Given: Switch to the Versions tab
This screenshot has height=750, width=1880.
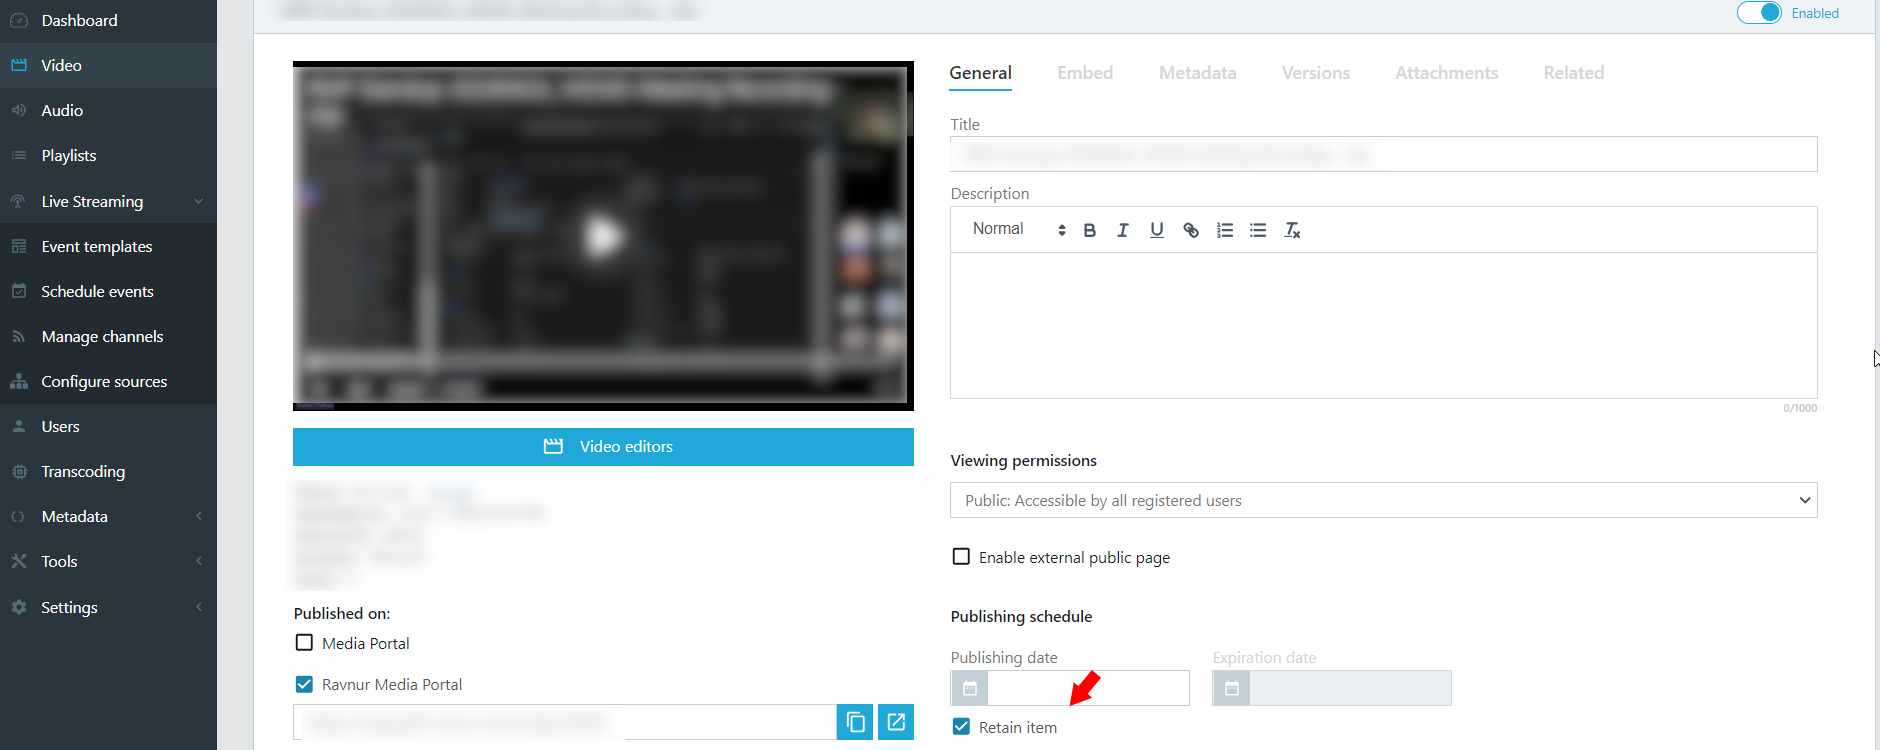Looking at the screenshot, I should (x=1316, y=73).
